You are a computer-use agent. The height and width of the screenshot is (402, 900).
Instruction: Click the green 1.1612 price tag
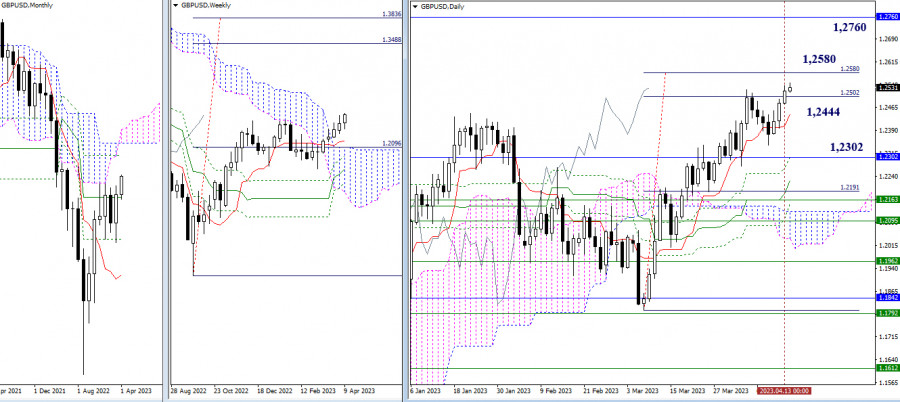[888, 368]
